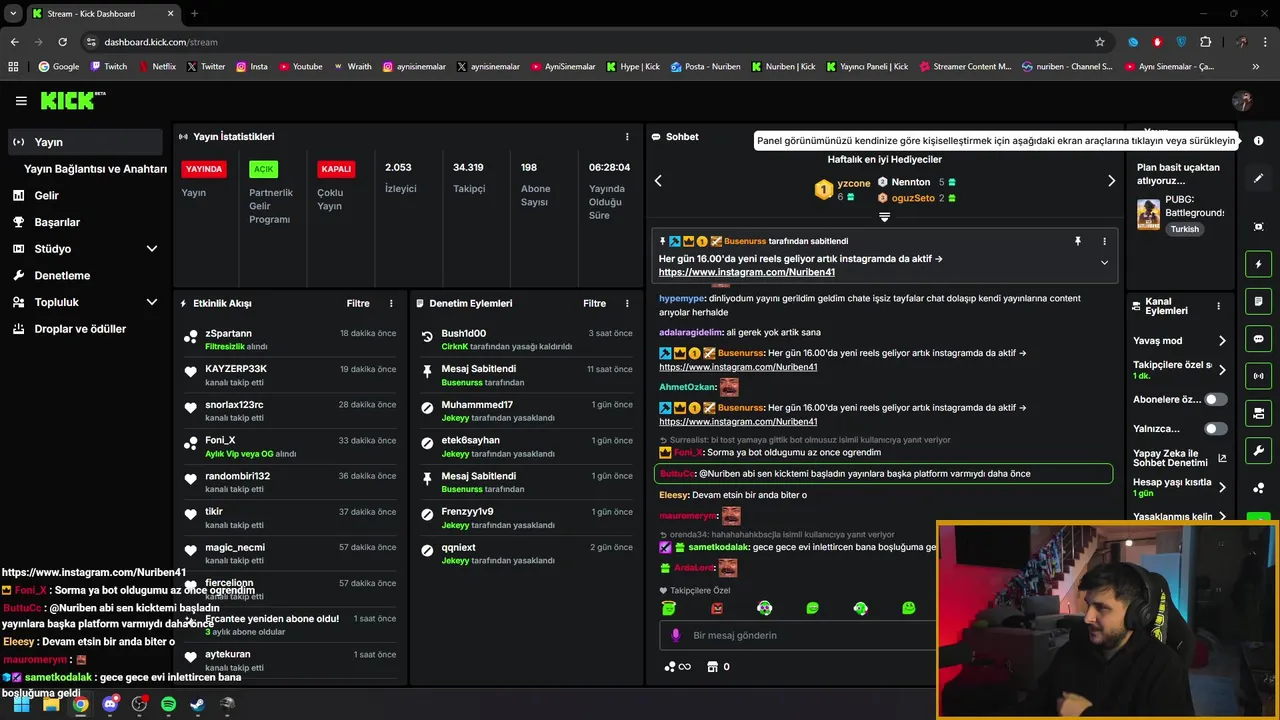
Task: Open the hamburger menu beside Kick logo
Action: tap(21, 101)
